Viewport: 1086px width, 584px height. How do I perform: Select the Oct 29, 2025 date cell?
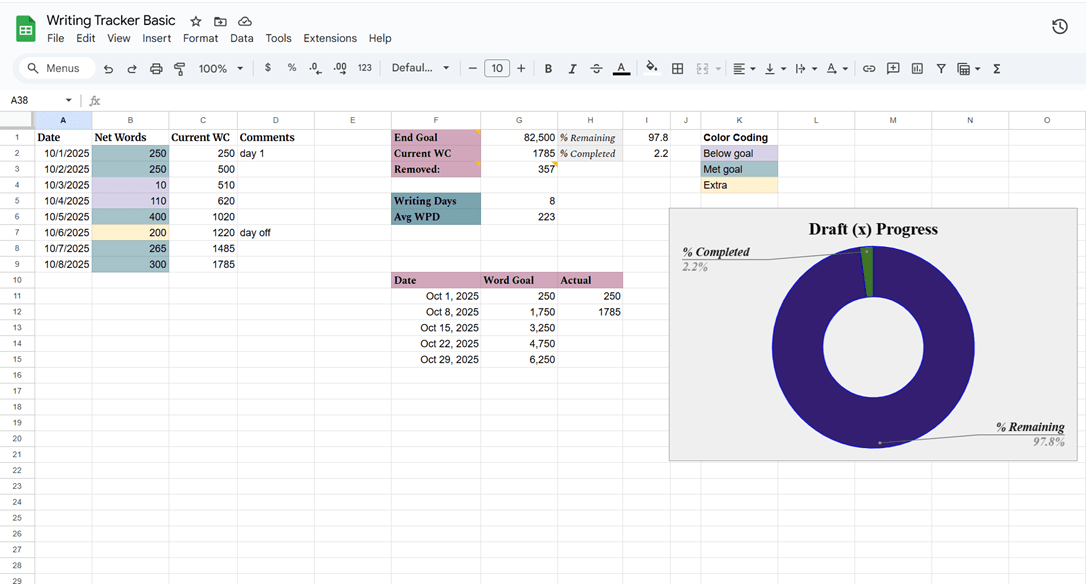click(x=436, y=359)
